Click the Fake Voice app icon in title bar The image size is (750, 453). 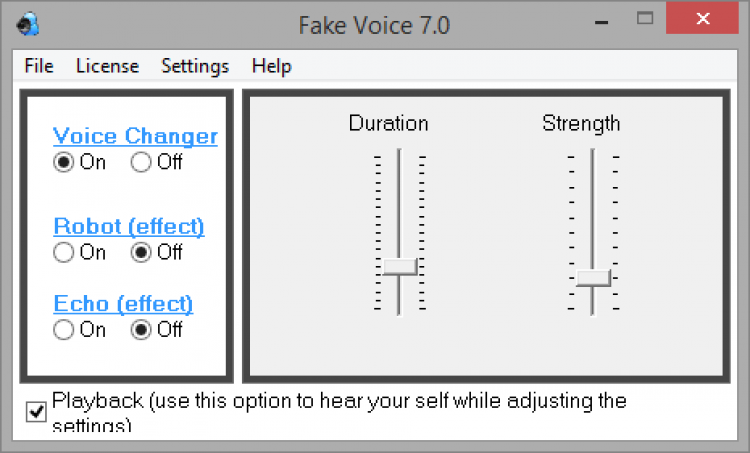coord(30,23)
